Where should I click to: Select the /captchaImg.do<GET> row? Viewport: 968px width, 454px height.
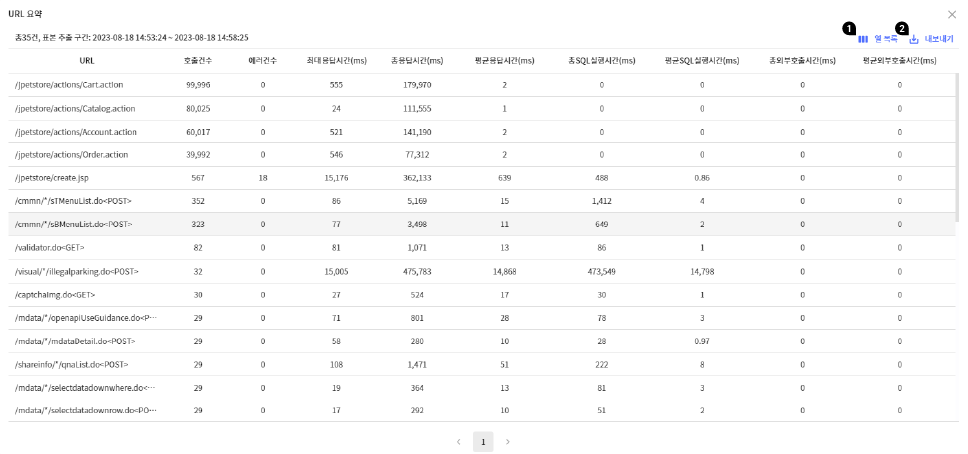tap(55, 294)
